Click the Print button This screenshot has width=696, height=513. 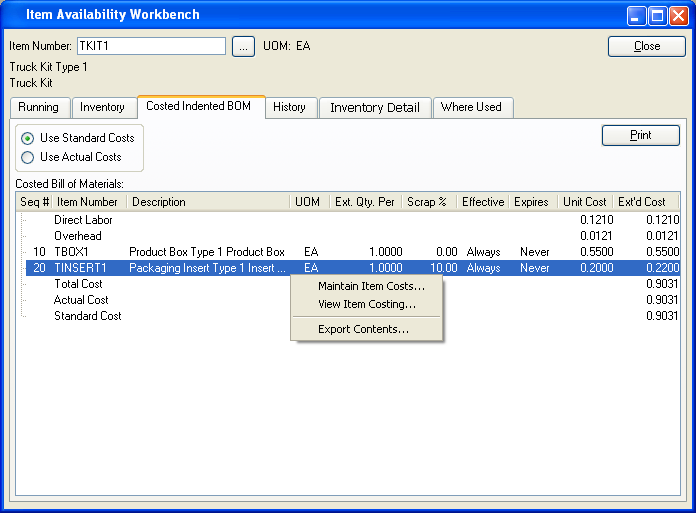point(641,135)
